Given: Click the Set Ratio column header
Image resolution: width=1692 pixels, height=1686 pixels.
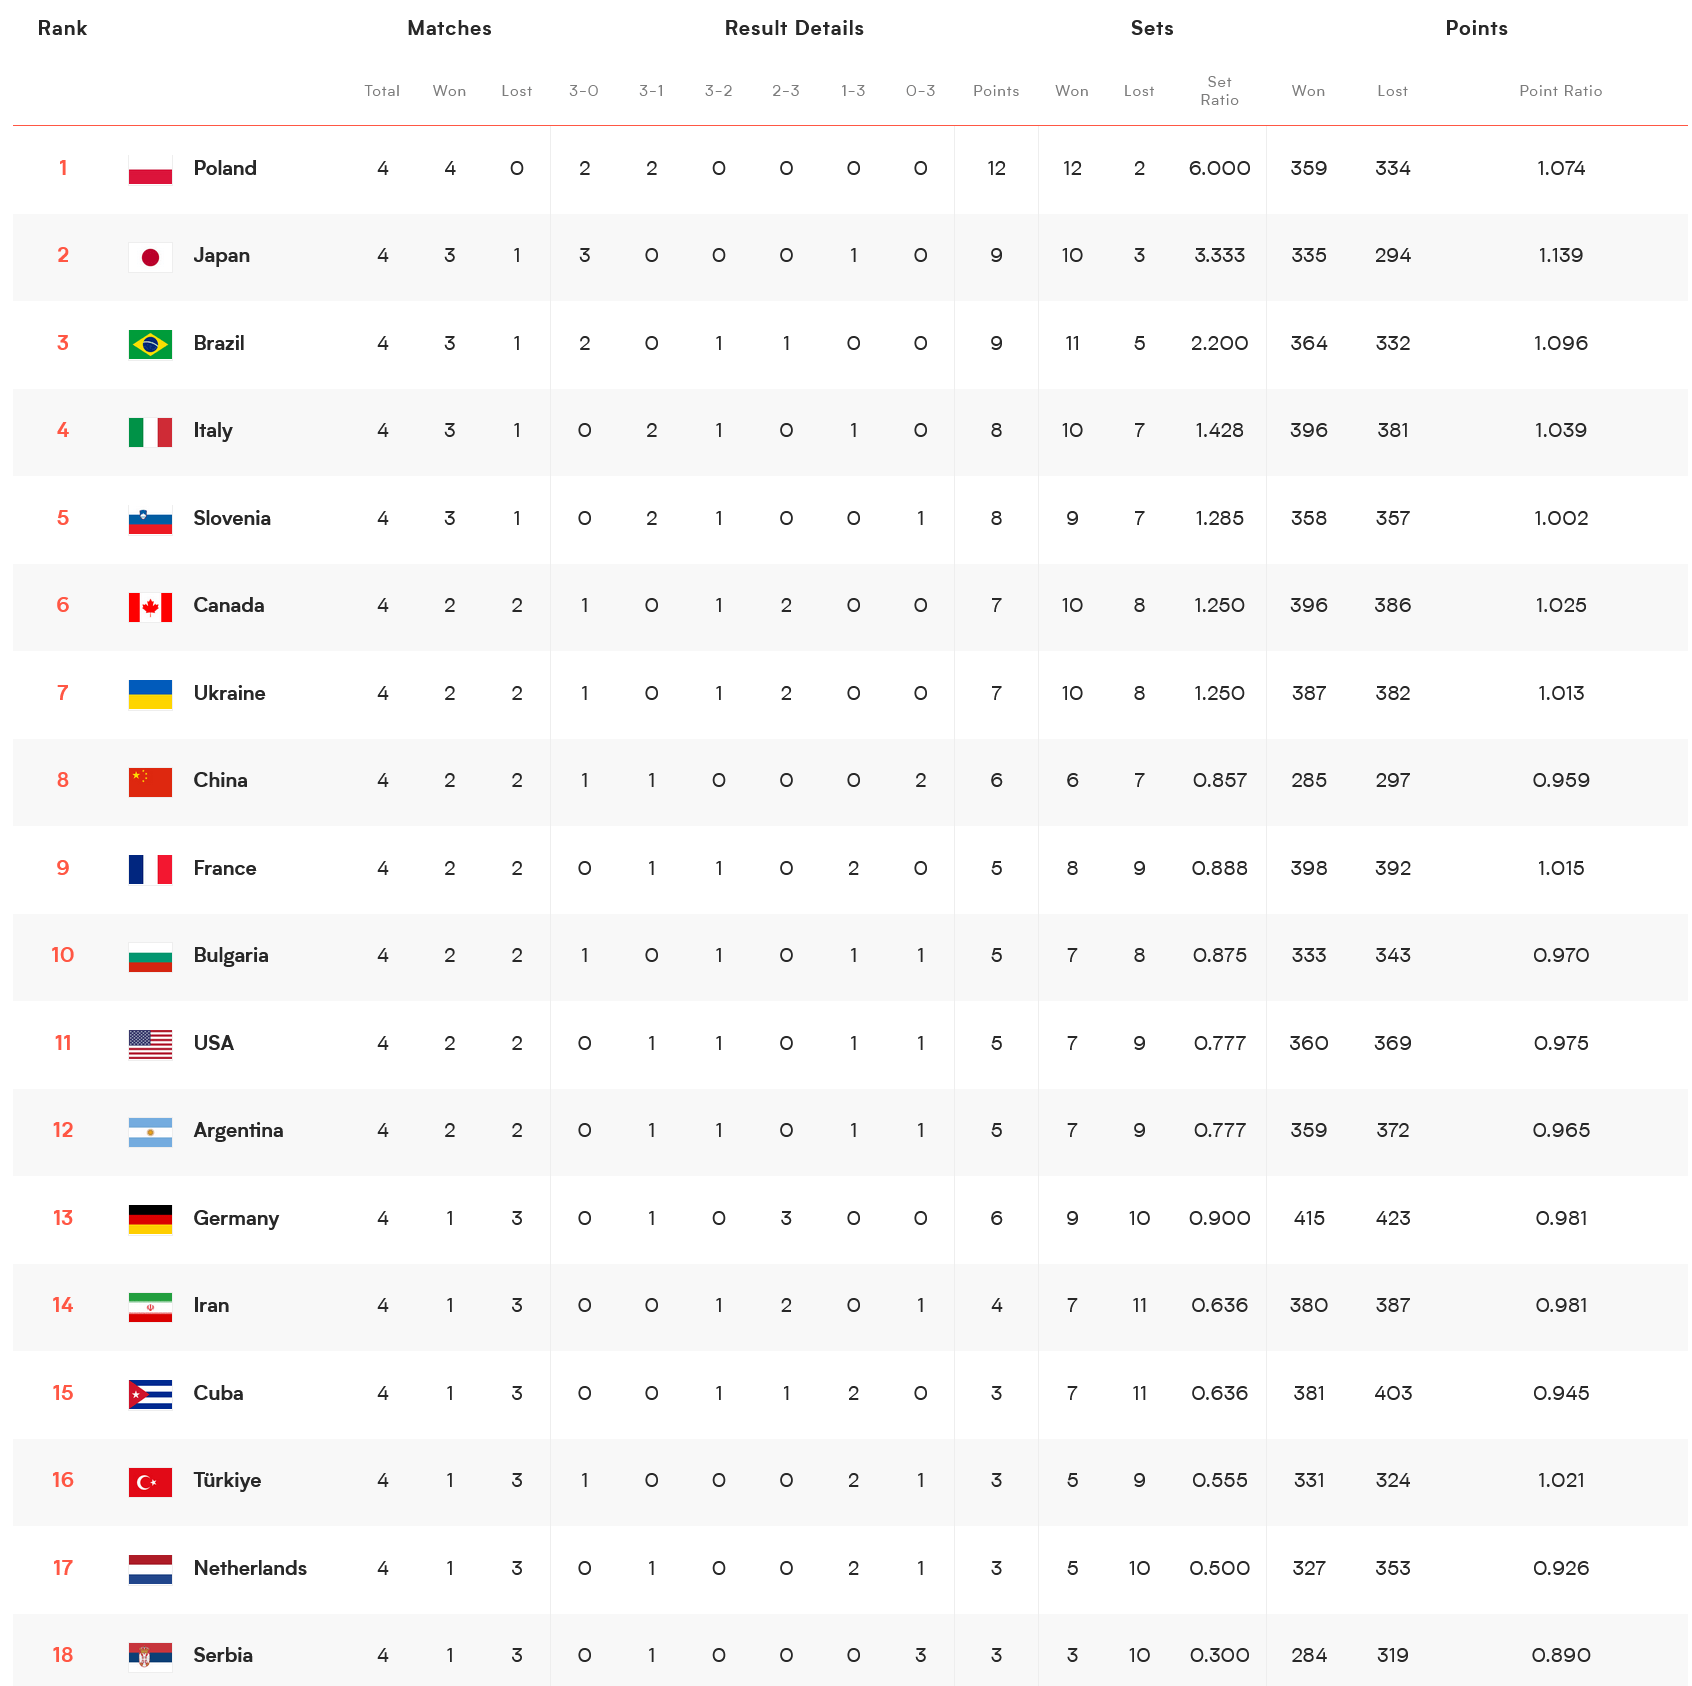Looking at the screenshot, I should (1219, 91).
